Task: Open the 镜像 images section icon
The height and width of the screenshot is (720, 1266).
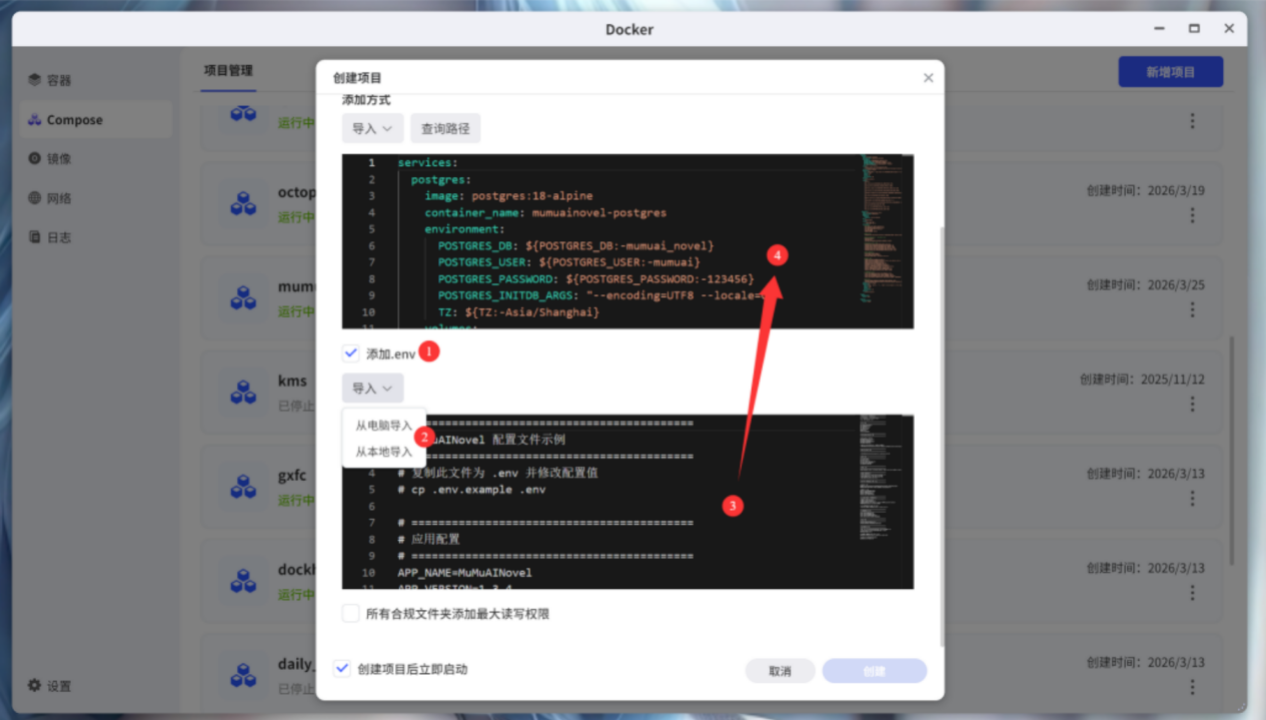Action: [x=34, y=158]
